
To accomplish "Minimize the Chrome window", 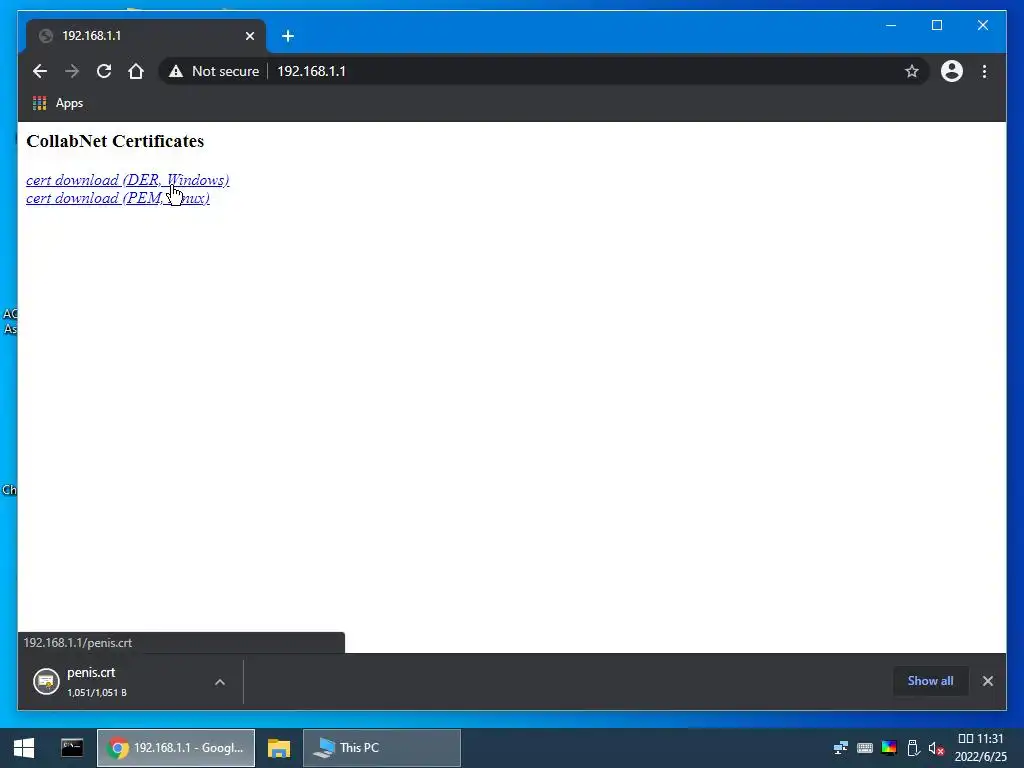I will click(891, 25).
